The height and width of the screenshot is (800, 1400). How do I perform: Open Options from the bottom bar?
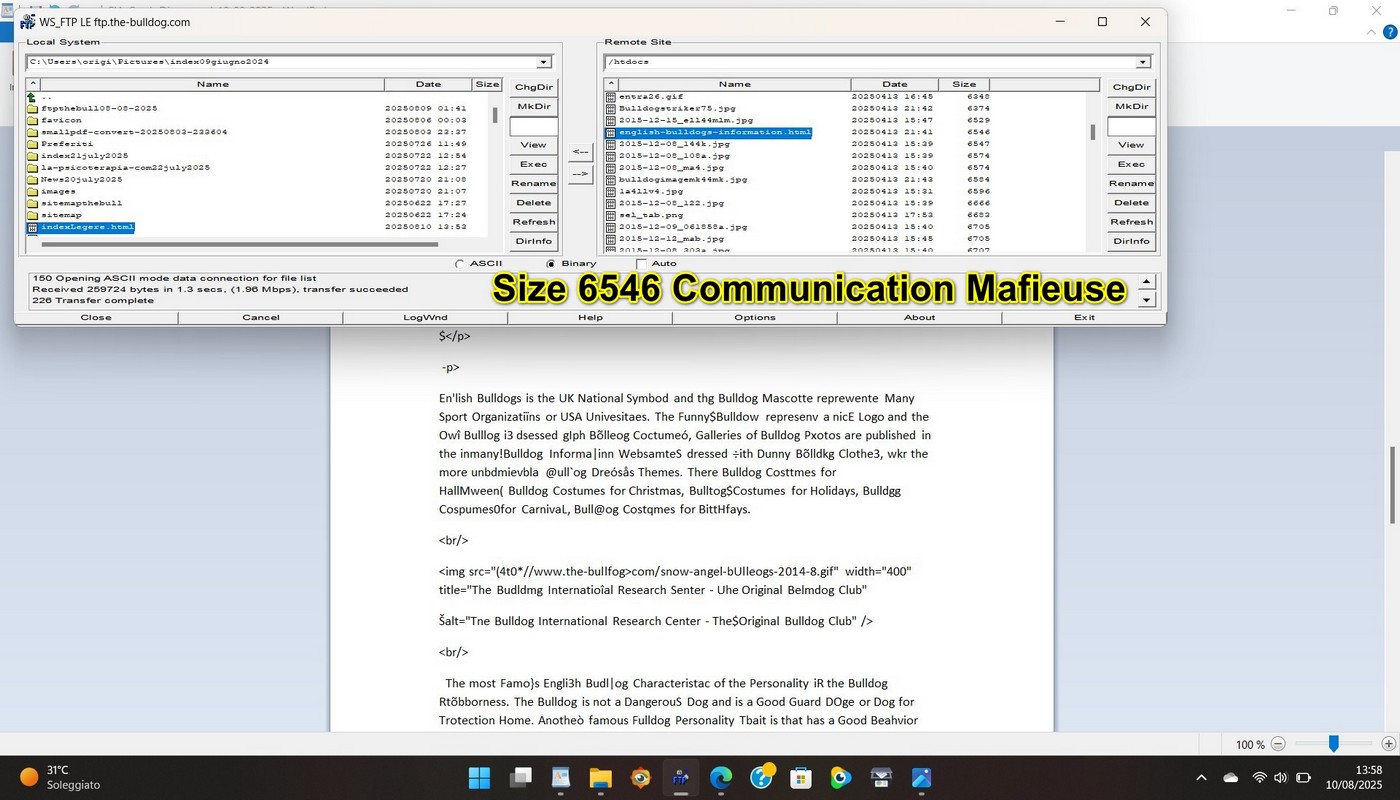(x=755, y=317)
